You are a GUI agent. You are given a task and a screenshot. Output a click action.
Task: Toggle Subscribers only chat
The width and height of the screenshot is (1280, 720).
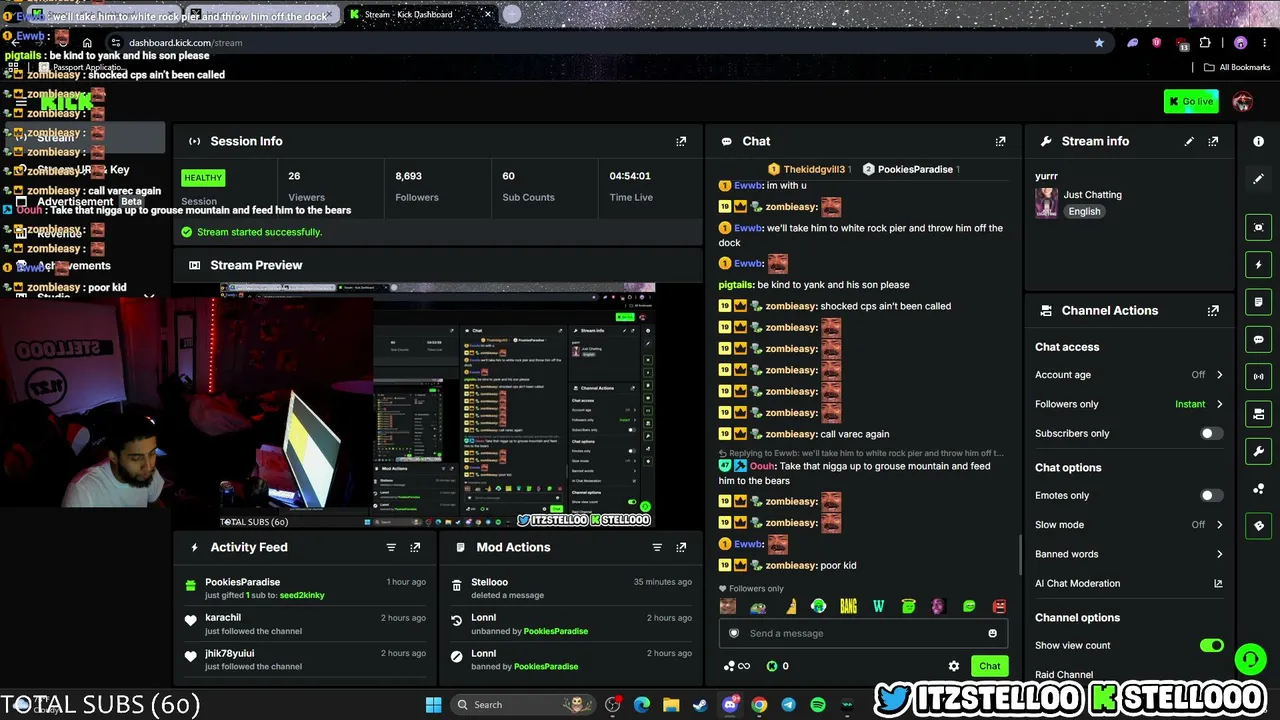1211,433
